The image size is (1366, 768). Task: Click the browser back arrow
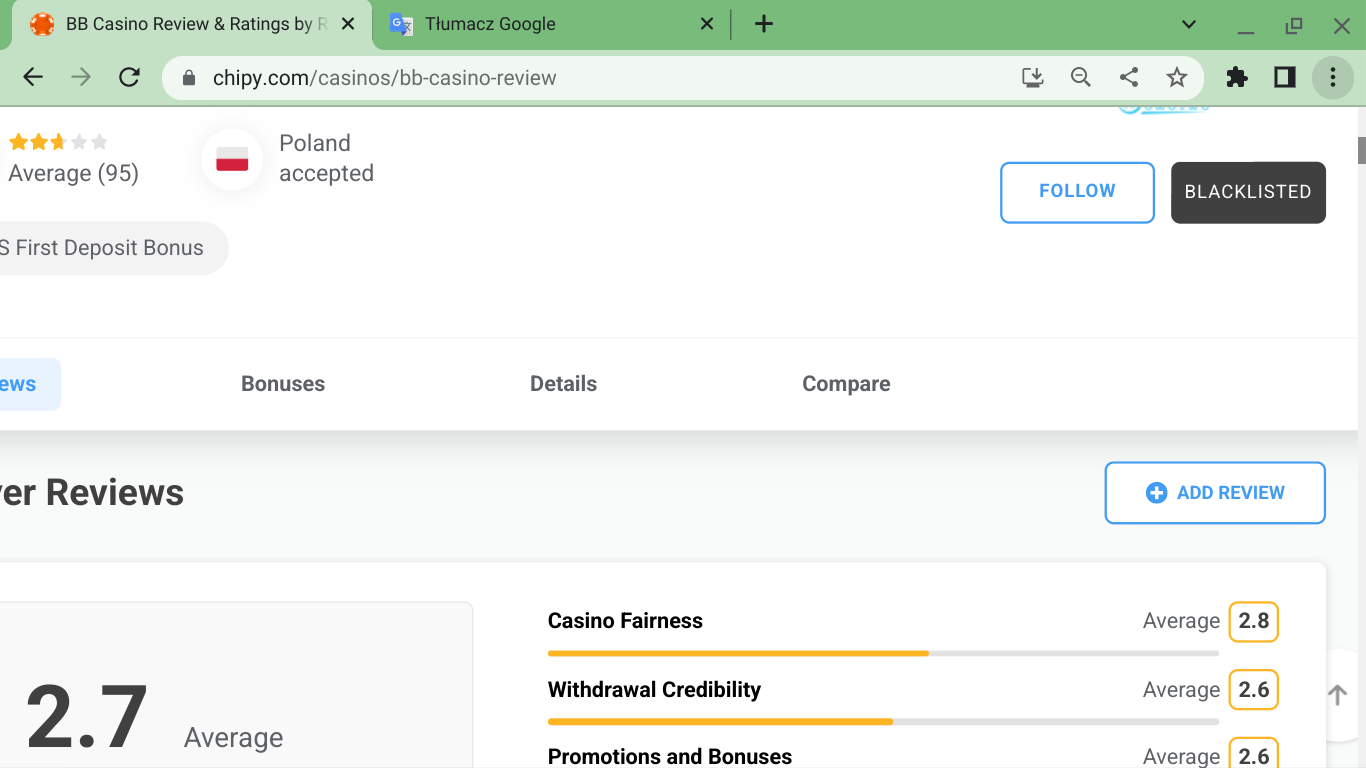click(x=33, y=77)
